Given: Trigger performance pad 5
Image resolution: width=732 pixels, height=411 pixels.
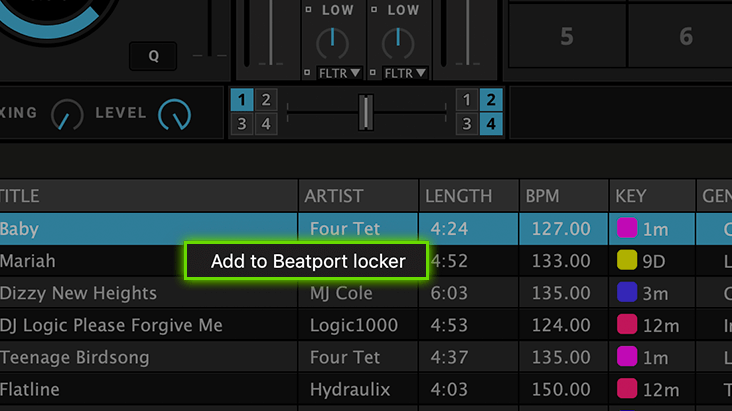Looking at the screenshot, I should pyautogui.click(x=566, y=38).
